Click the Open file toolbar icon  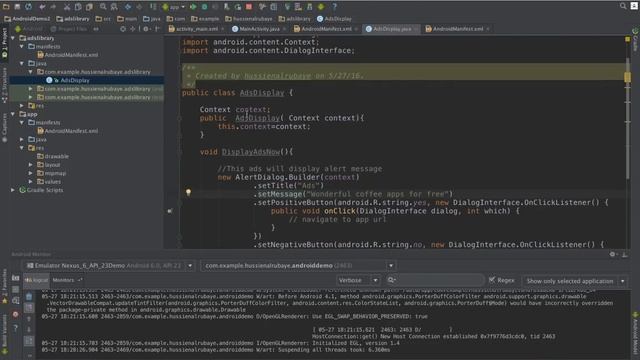pos(6,7)
